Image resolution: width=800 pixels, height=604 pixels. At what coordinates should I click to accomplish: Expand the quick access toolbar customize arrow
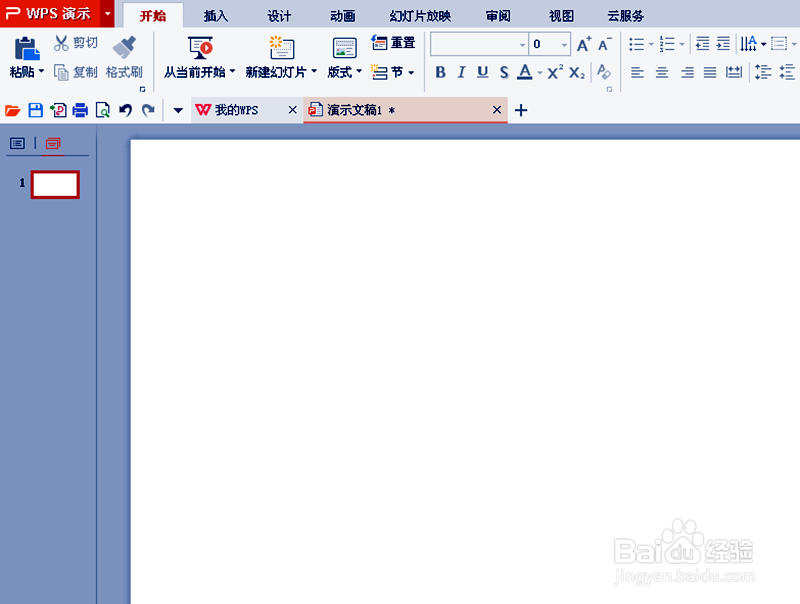tap(178, 110)
